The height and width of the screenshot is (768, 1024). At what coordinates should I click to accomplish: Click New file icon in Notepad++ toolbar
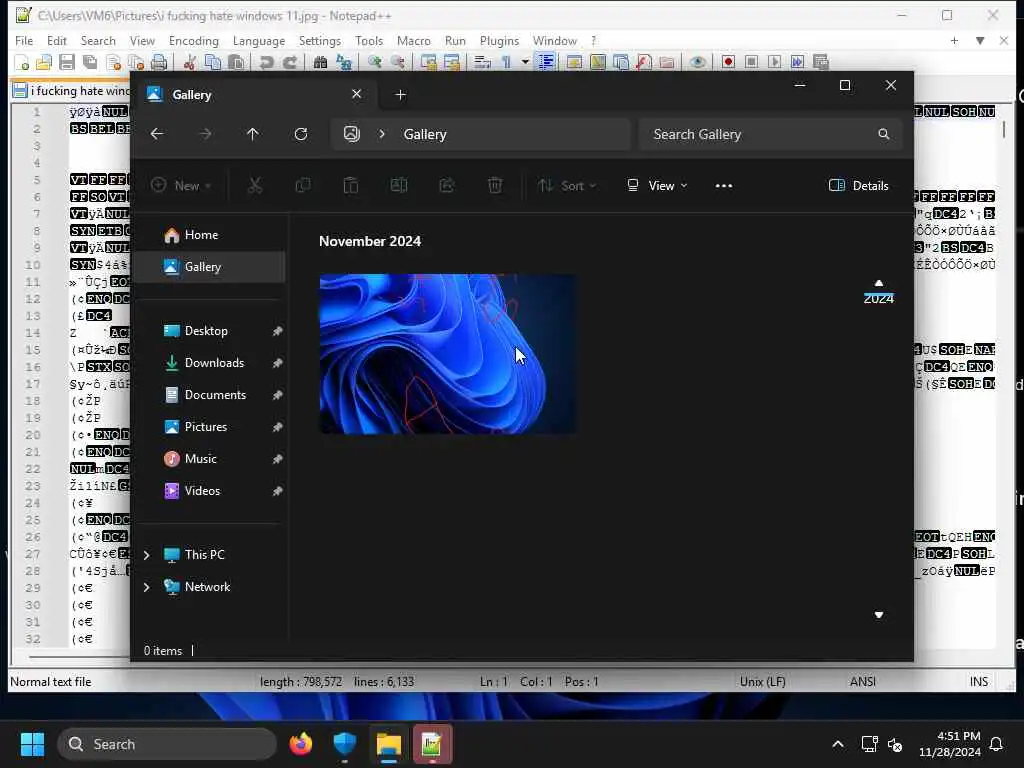(x=22, y=62)
